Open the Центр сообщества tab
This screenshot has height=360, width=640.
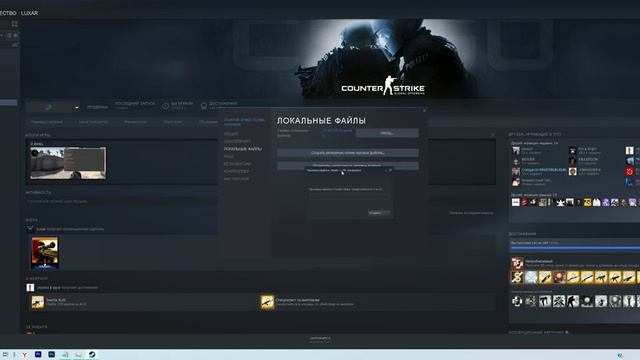pyautogui.click(x=94, y=122)
